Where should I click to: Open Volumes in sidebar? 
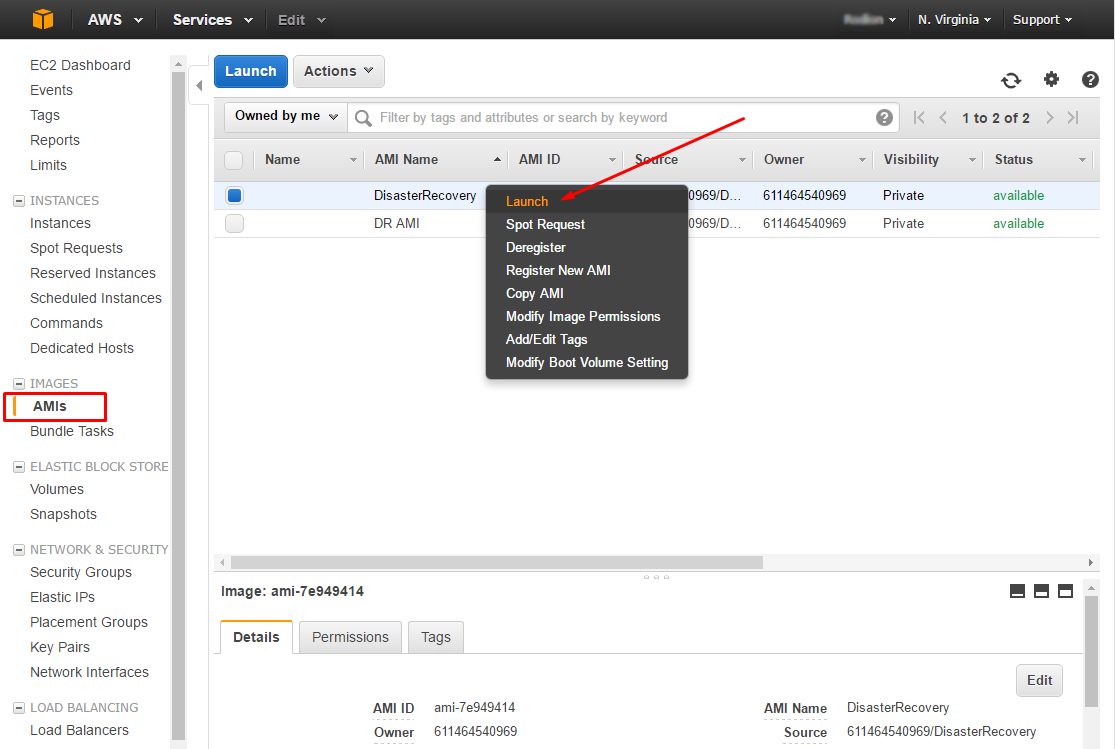(x=57, y=489)
